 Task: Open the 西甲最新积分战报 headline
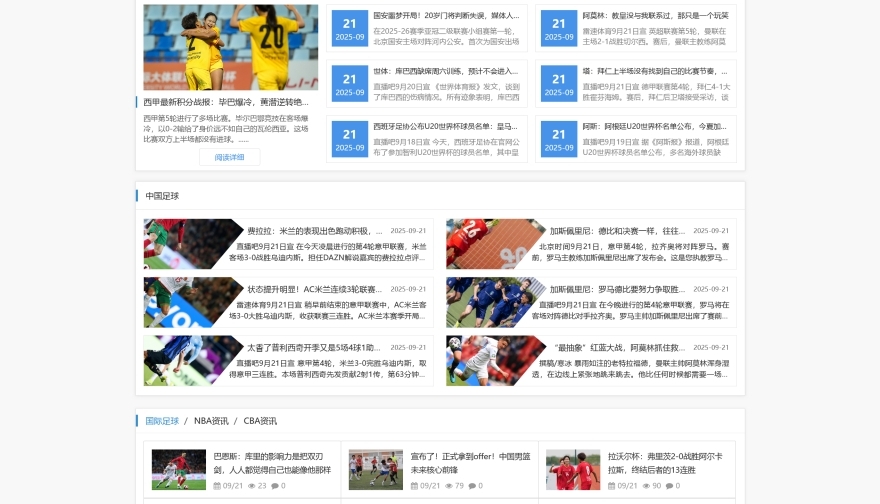click(x=226, y=102)
